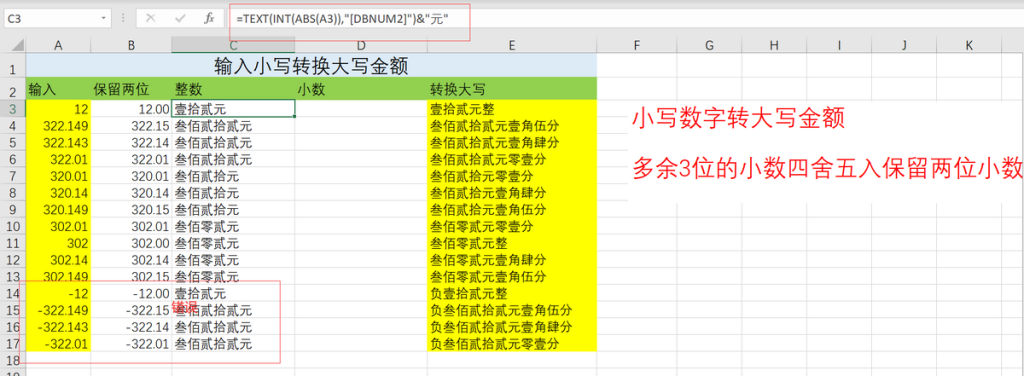Screen dimensions: 1024x376
Task: Click the confirm checkmark icon in formula bar
Action: pos(180,18)
